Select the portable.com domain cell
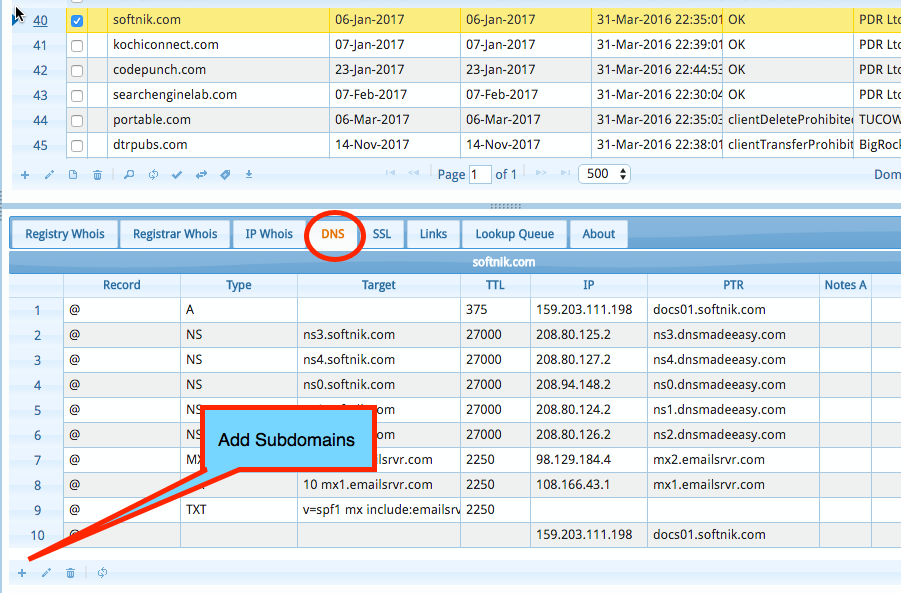The height and width of the screenshot is (593, 901). click(218, 120)
